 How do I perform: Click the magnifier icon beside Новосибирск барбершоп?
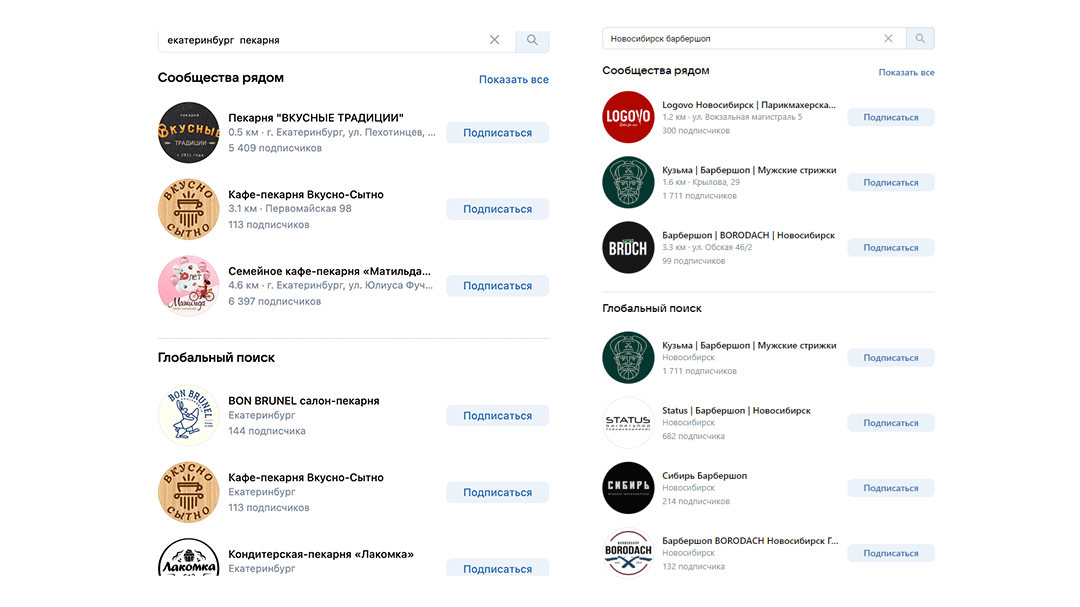click(x=920, y=39)
